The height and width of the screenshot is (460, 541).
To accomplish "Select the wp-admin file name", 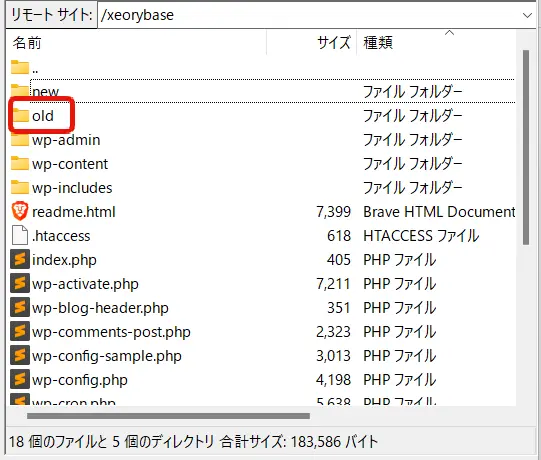I will point(66,140).
